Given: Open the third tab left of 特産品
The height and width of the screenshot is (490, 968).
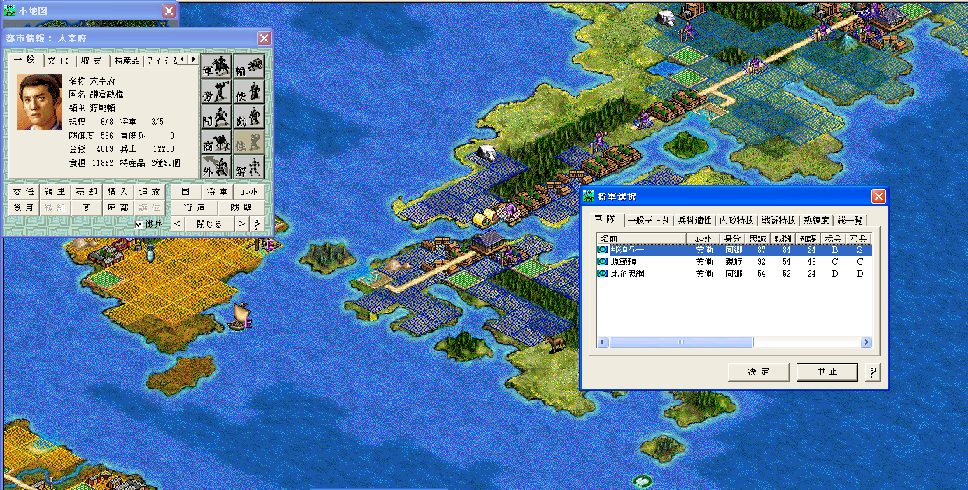Looking at the screenshot, I should click(x=93, y=60).
